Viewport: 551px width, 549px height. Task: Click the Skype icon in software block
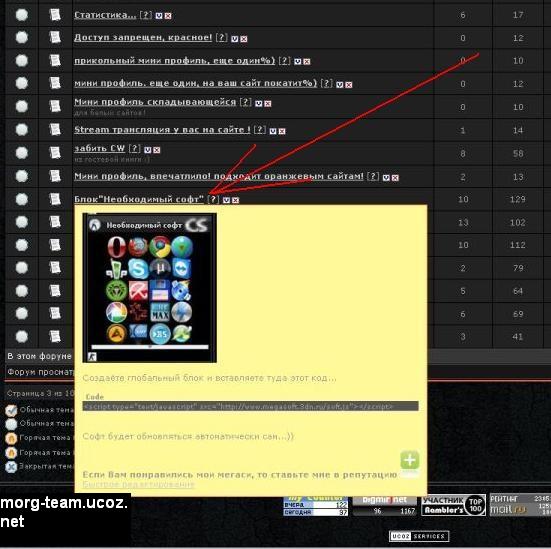pos(138,269)
